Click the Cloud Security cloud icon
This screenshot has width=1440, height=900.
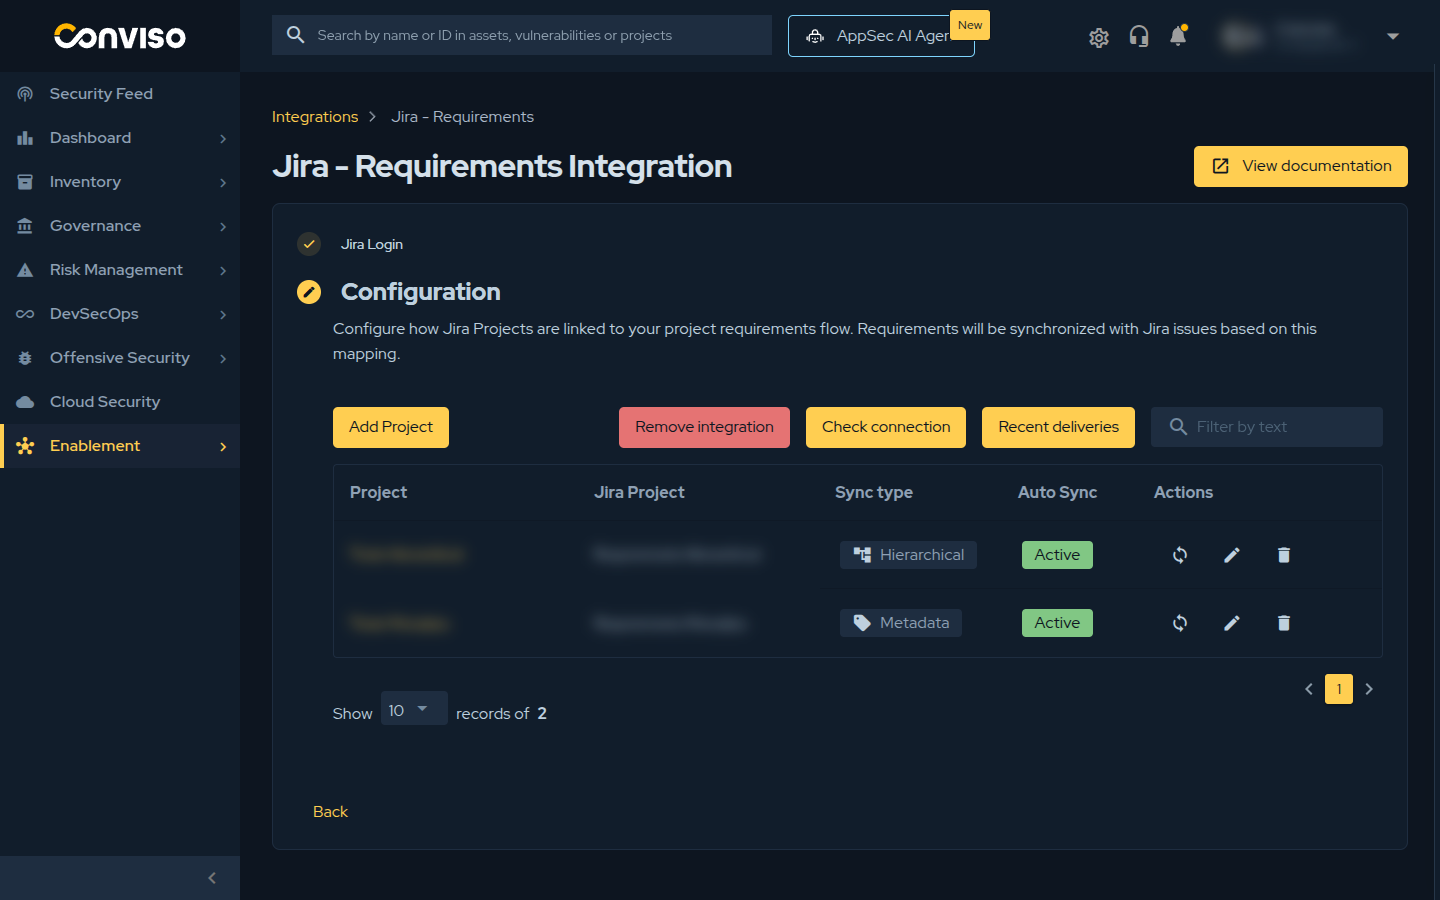(x=25, y=402)
